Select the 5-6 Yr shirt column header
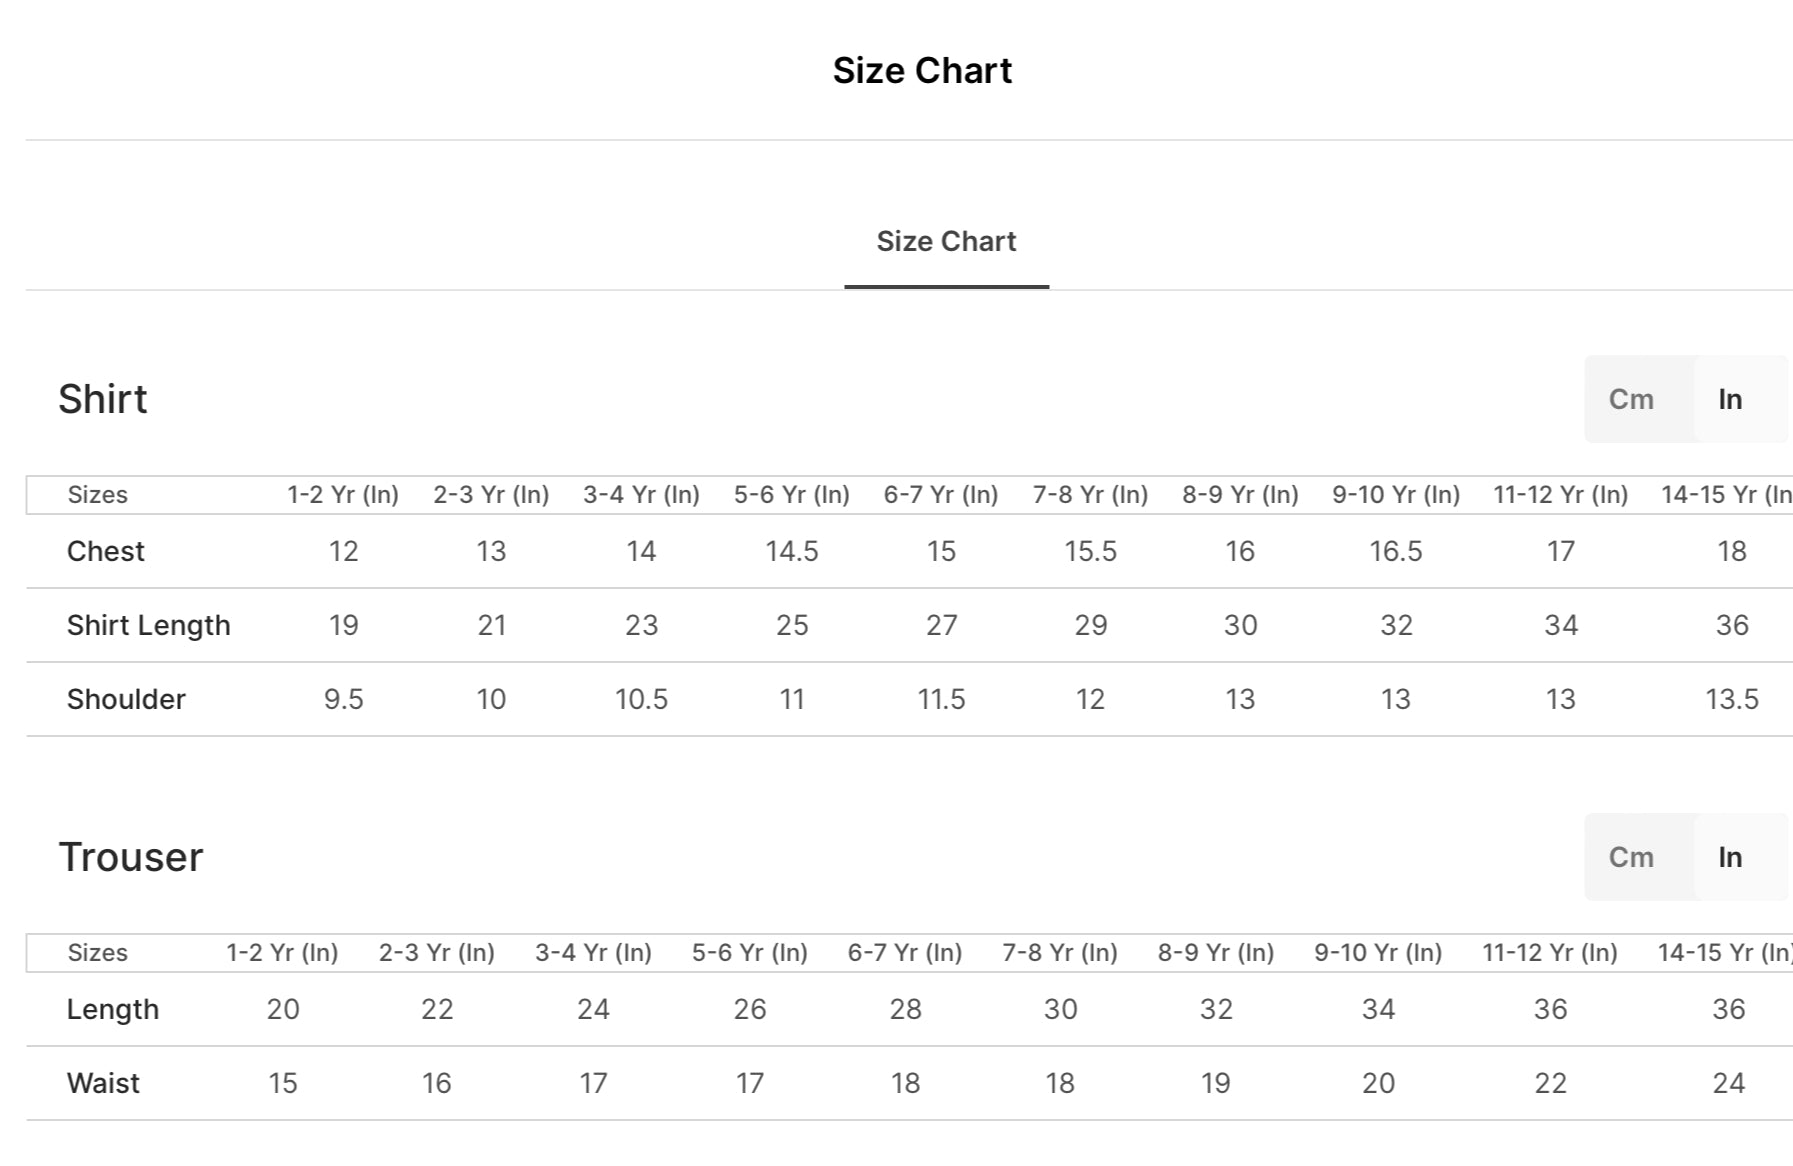The height and width of the screenshot is (1166, 1793). 791,495
